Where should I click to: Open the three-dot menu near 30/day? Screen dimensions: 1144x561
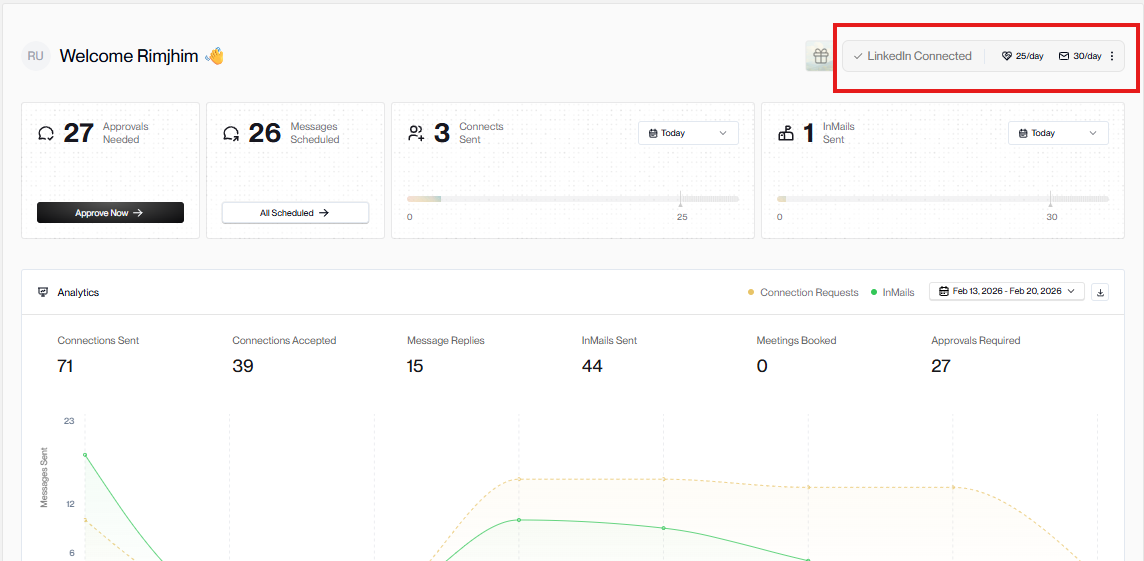1112,56
